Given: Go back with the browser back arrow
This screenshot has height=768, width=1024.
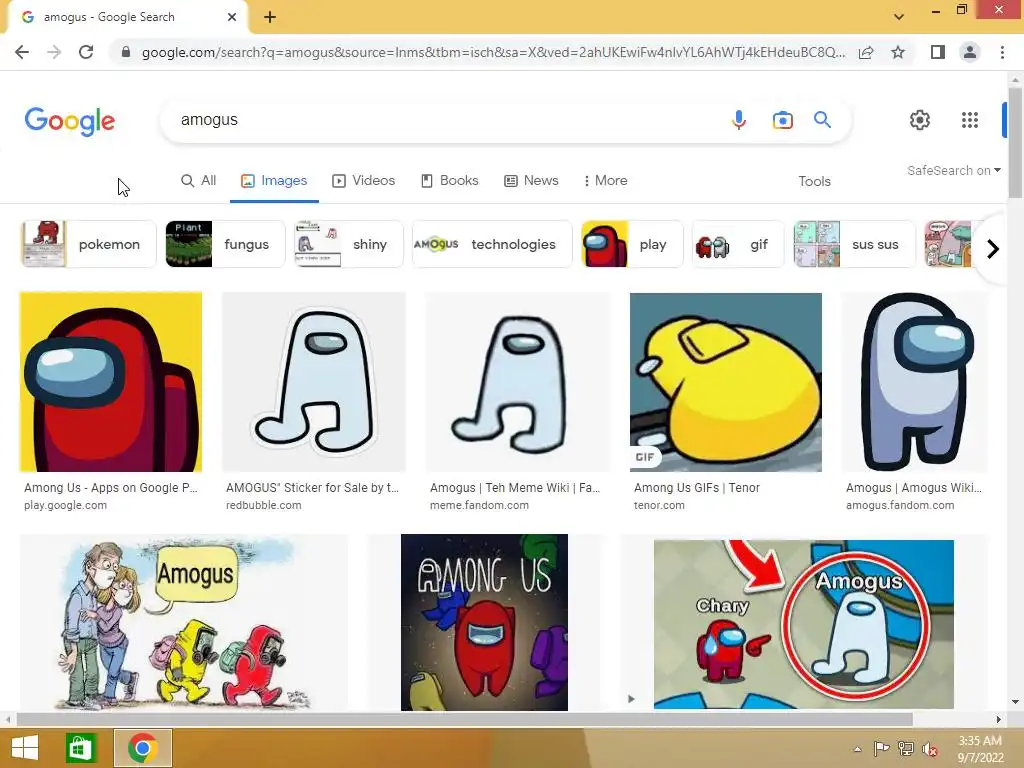Looking at the screenshot, I should 22,52.
